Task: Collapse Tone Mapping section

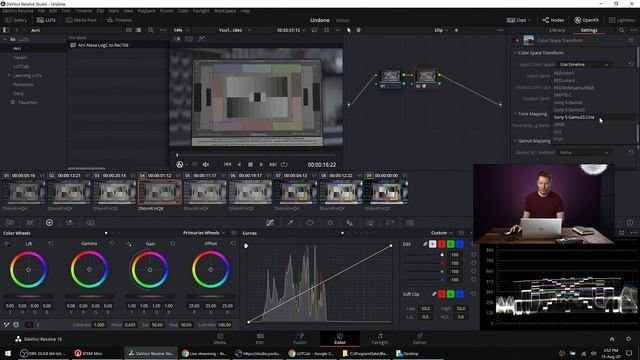Action: [515, 114]
